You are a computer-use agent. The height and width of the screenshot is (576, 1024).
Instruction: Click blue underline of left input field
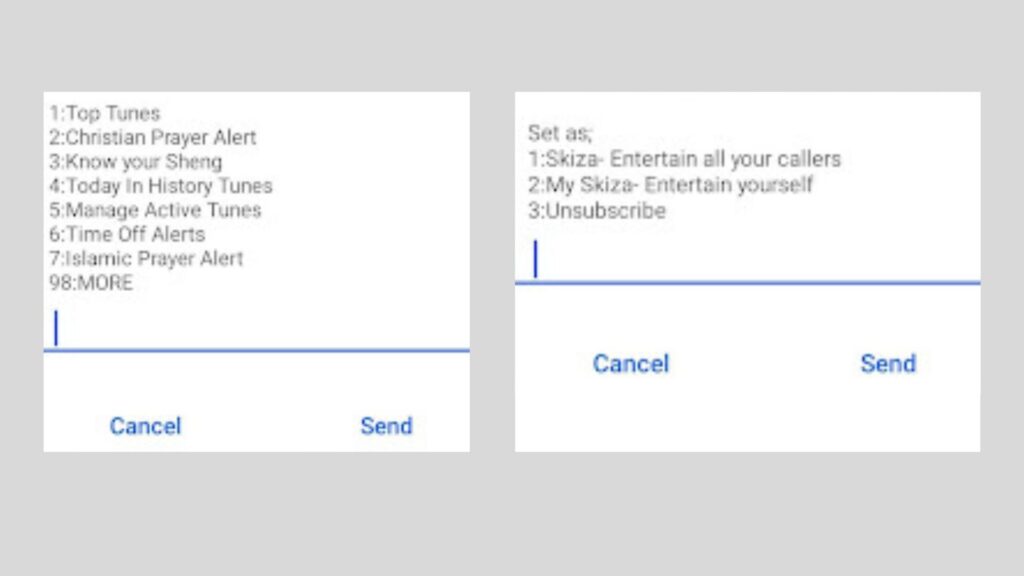coord(257,351)
